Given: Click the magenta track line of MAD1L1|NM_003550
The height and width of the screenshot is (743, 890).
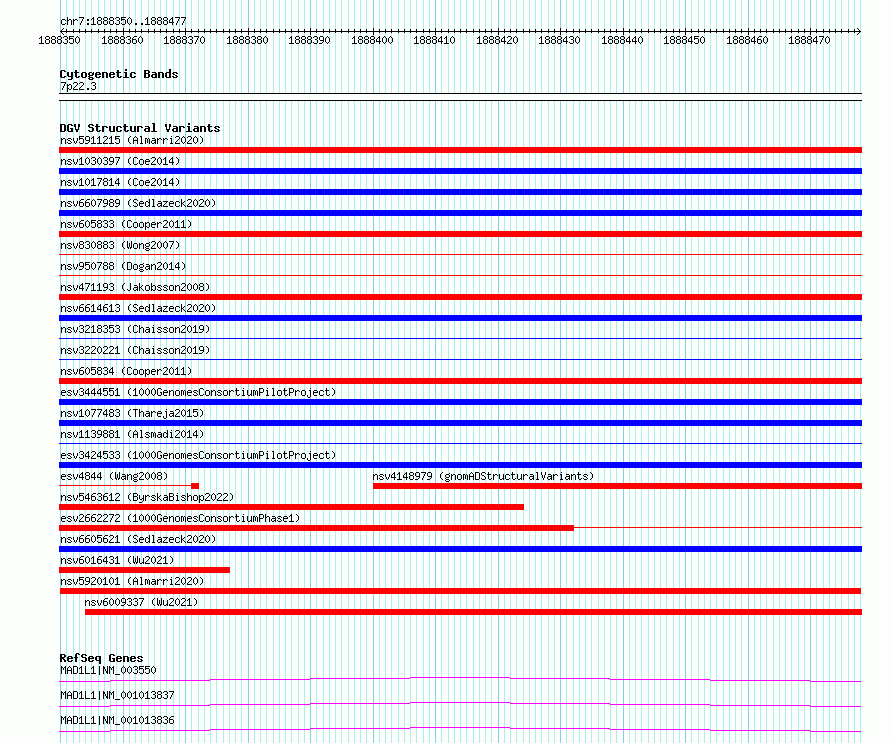Looking at the screenshot, I should 460,679.
